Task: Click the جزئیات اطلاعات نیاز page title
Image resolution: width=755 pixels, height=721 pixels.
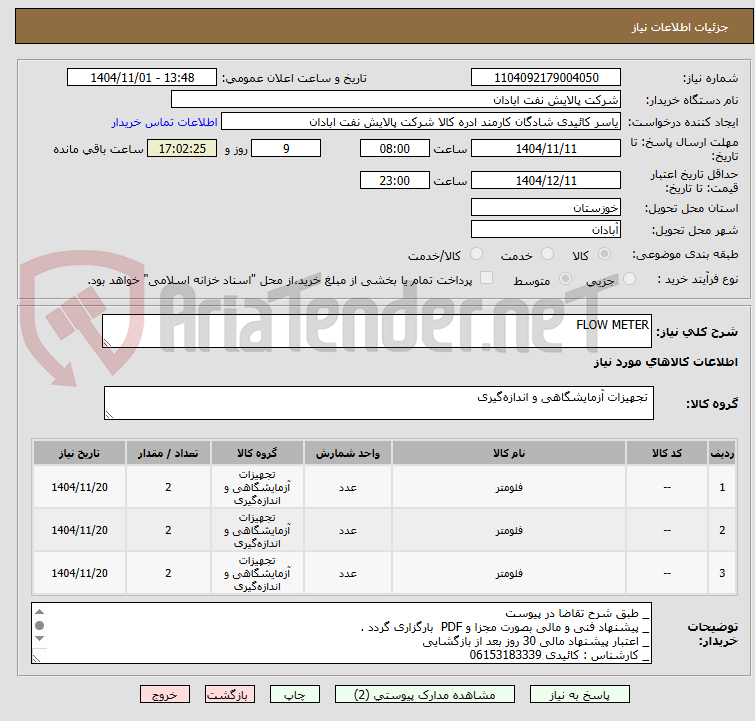Action: [680, 27]
